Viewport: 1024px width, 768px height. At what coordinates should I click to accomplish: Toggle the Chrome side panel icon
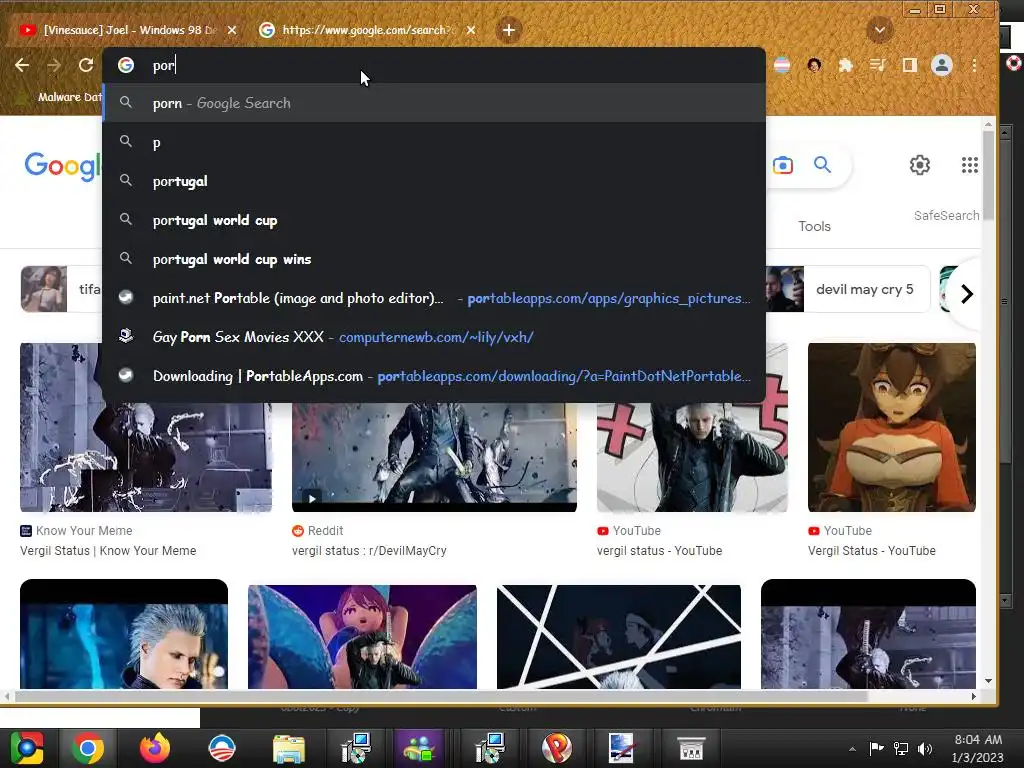910,65
